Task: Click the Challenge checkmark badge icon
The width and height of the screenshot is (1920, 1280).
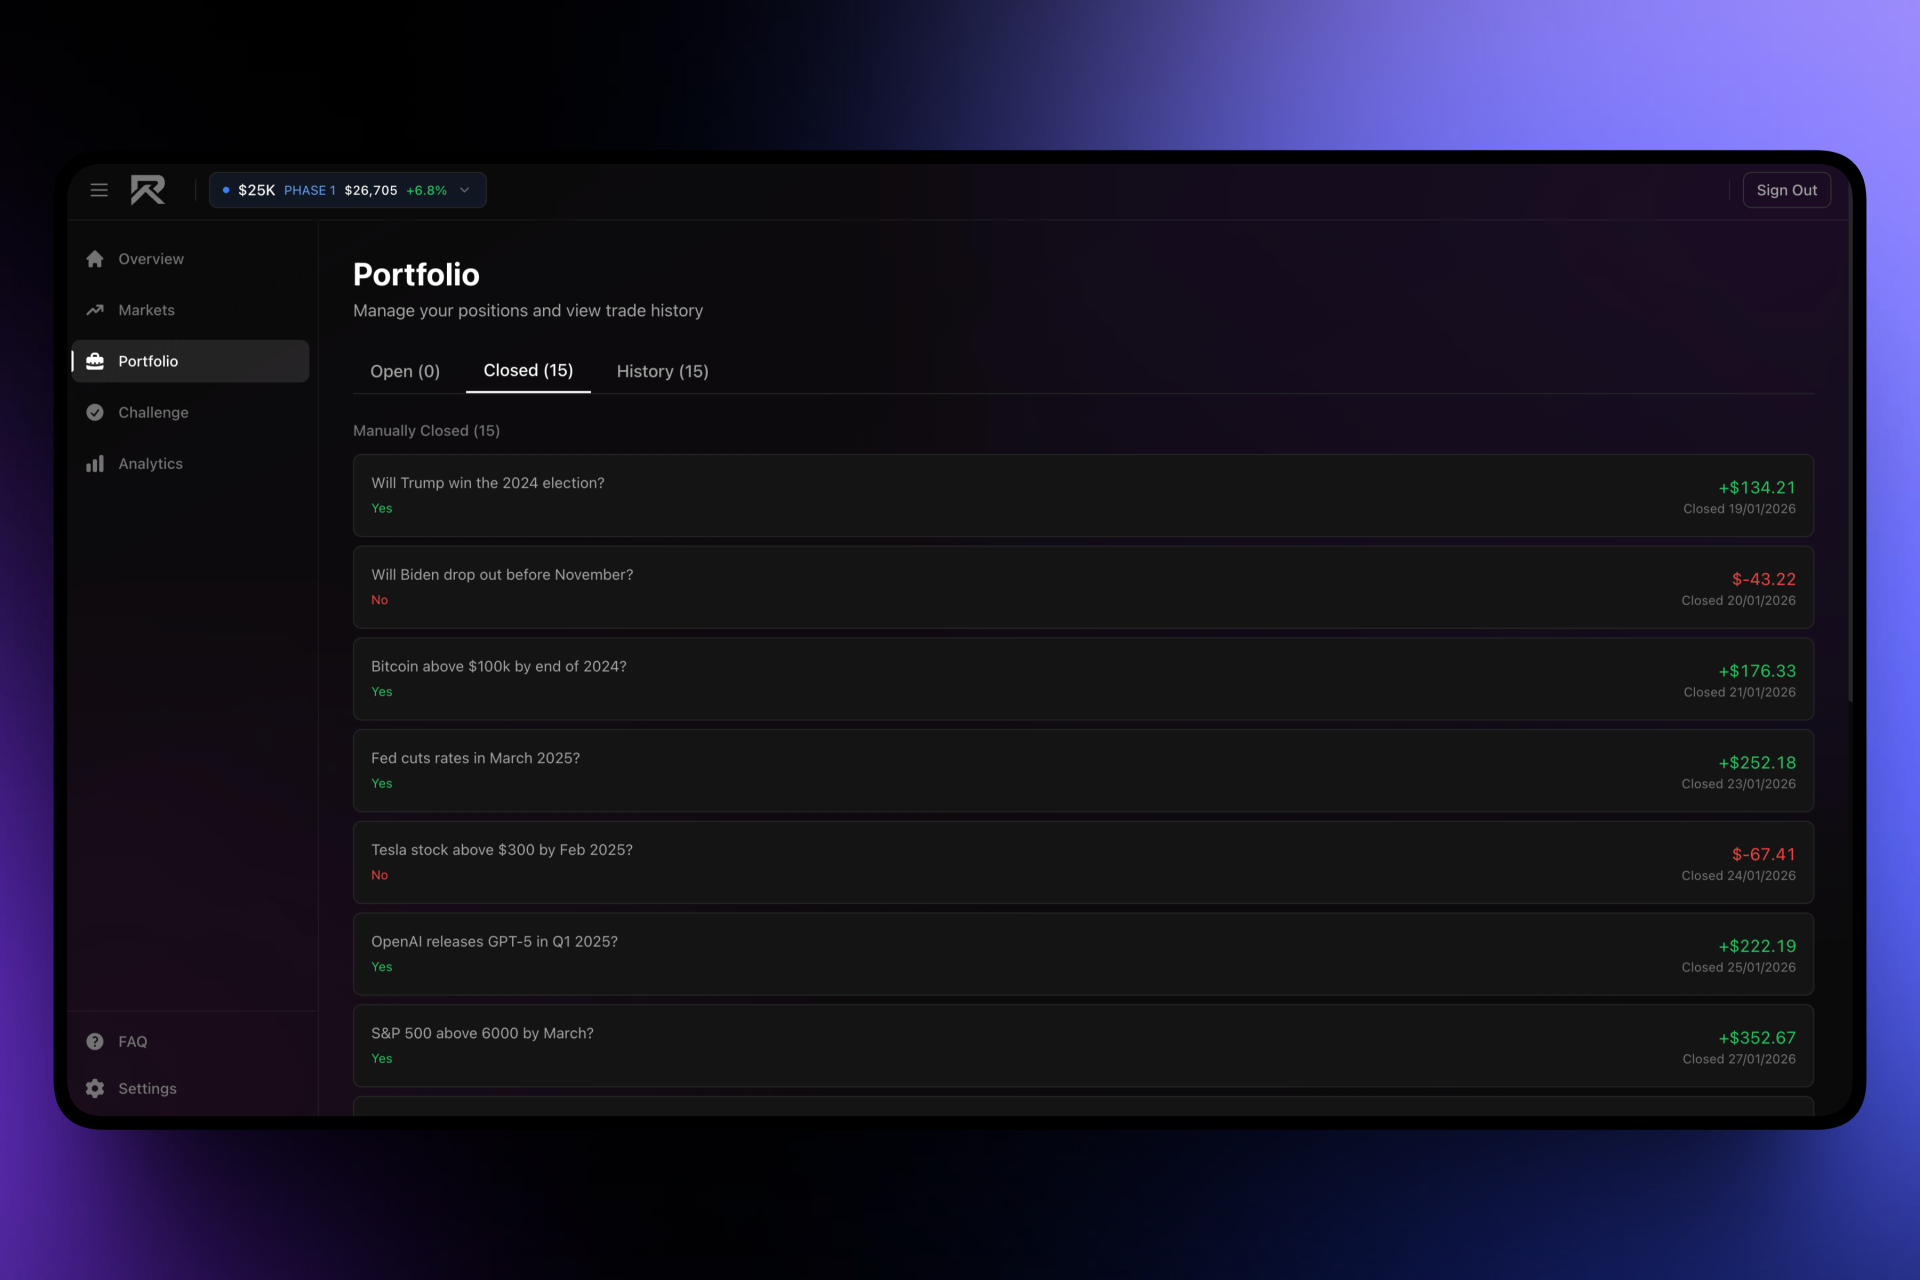Action: point(95,412)
